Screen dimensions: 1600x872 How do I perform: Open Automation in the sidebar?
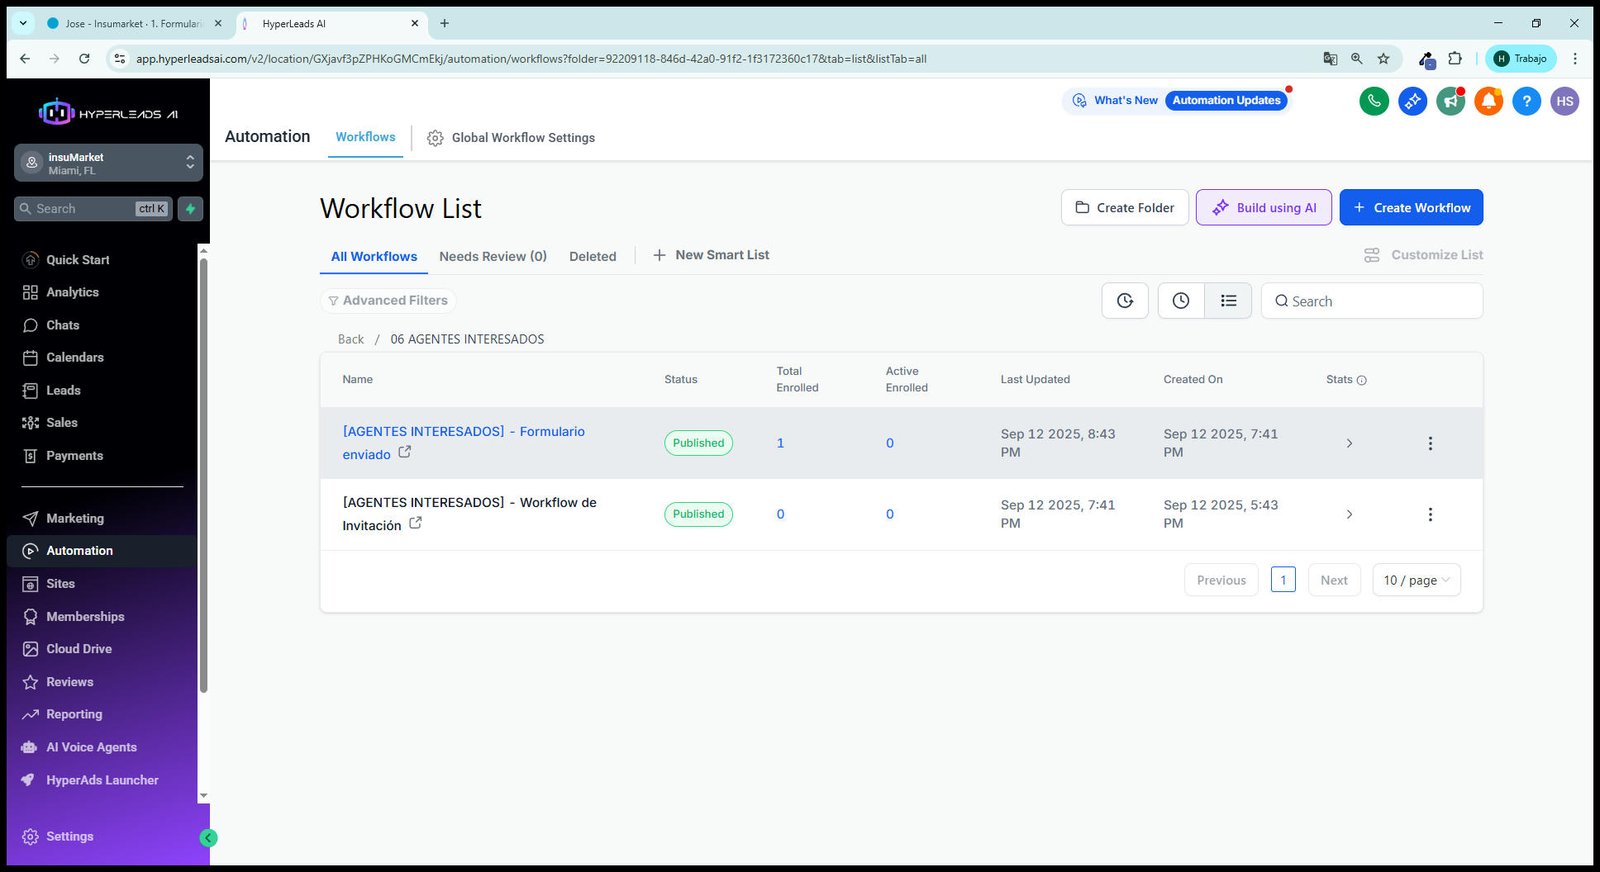pos(102,551)
